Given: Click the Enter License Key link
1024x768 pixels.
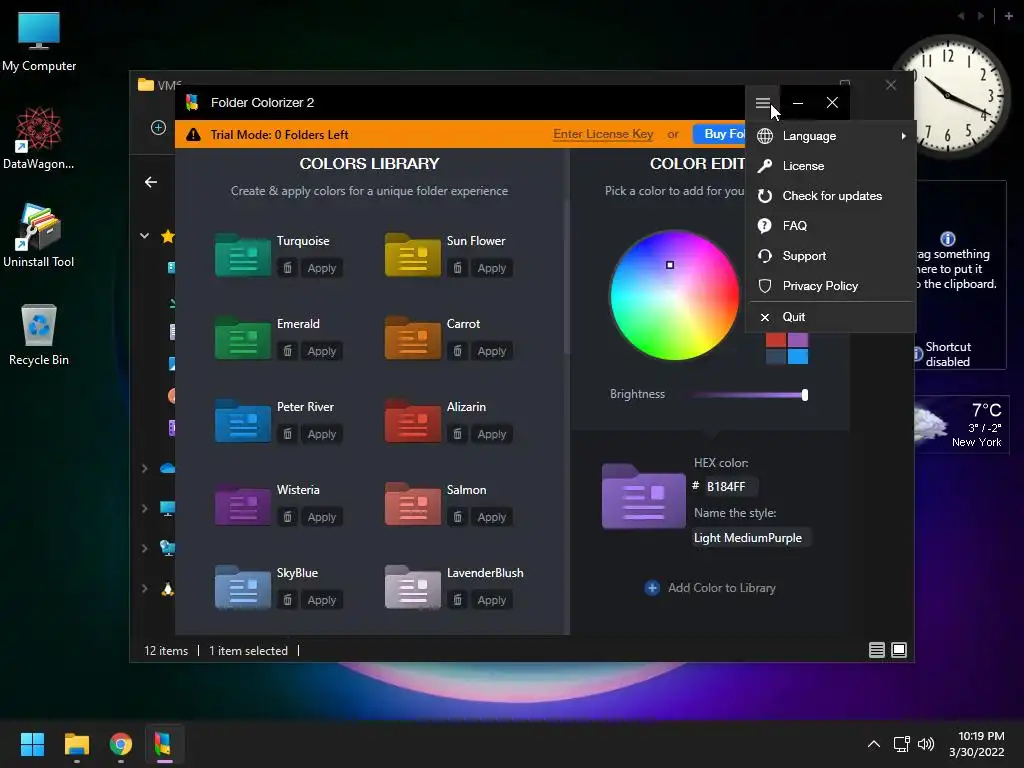Looking at the screenshot, I should (603, 134).
